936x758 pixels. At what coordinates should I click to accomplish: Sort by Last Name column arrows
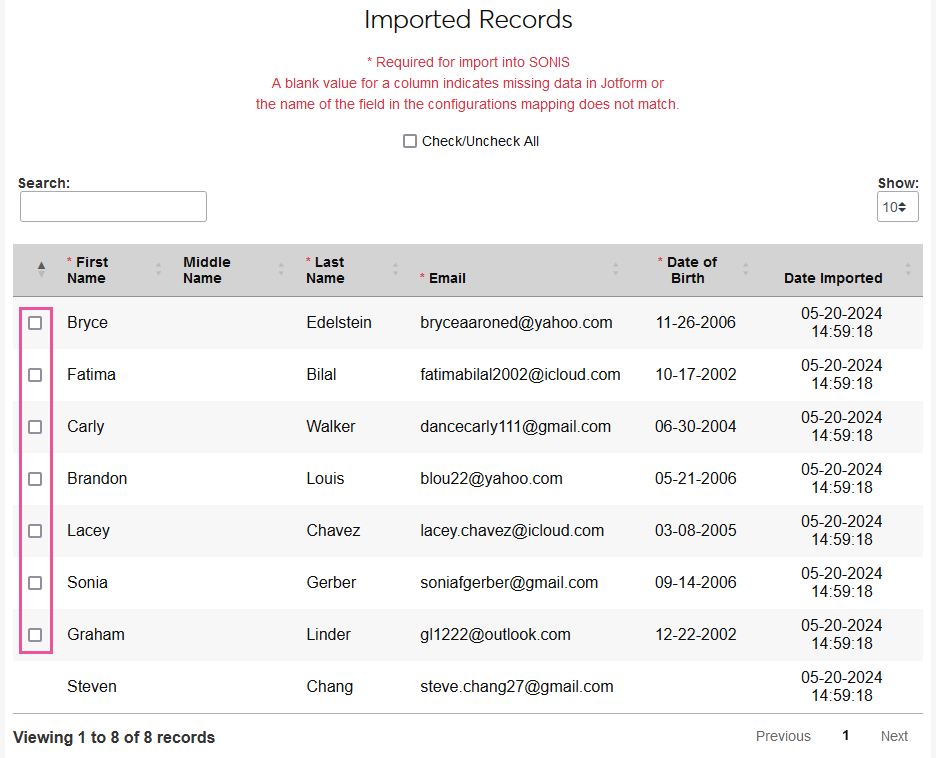(395, 270)
